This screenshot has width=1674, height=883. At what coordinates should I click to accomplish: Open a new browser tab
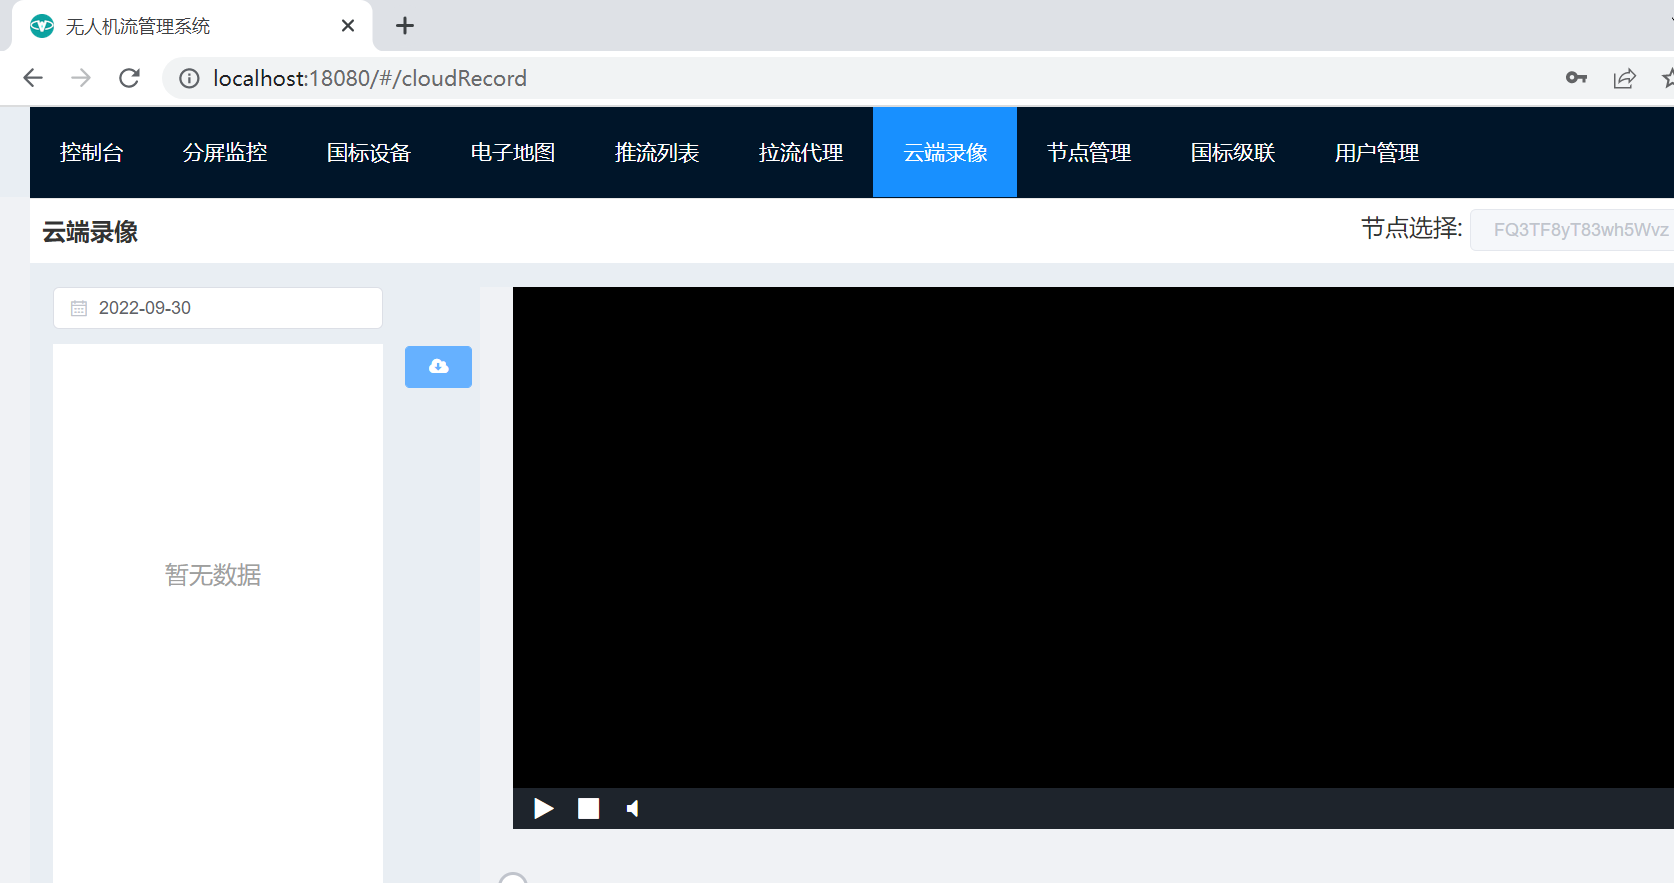(x=405, y=26)
